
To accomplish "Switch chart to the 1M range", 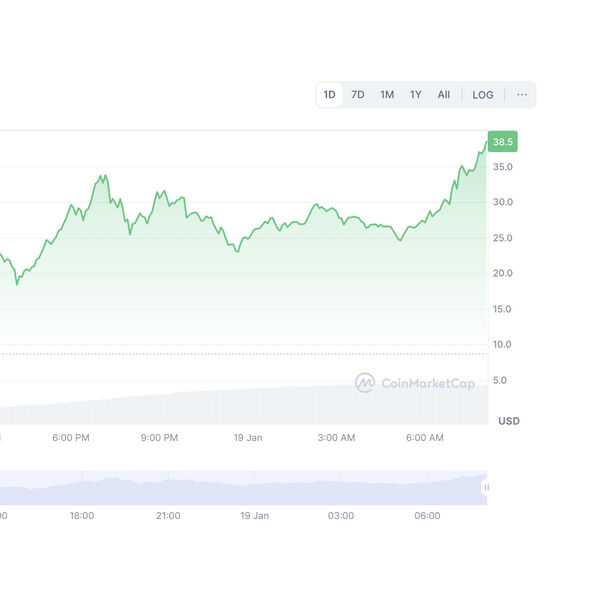I will (x=387, y=95).
